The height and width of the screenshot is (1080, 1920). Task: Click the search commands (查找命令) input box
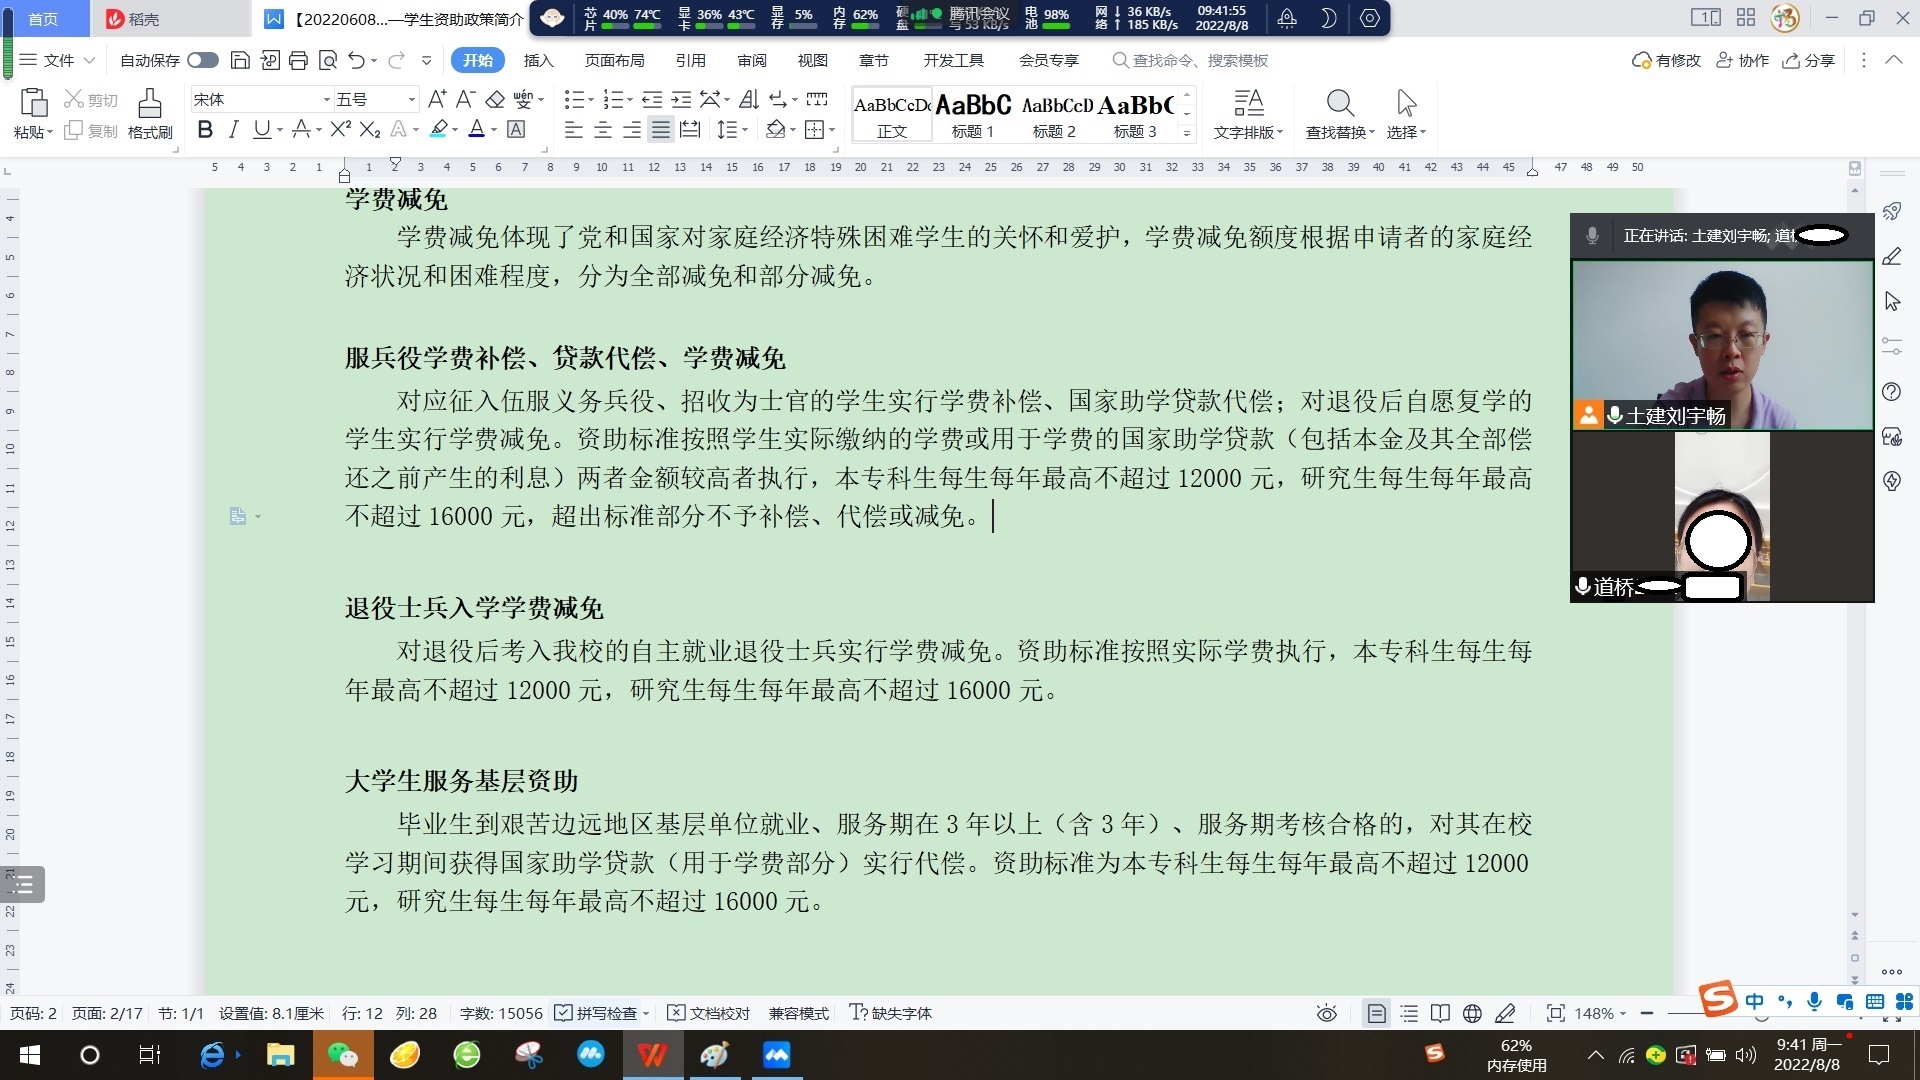1200,60
